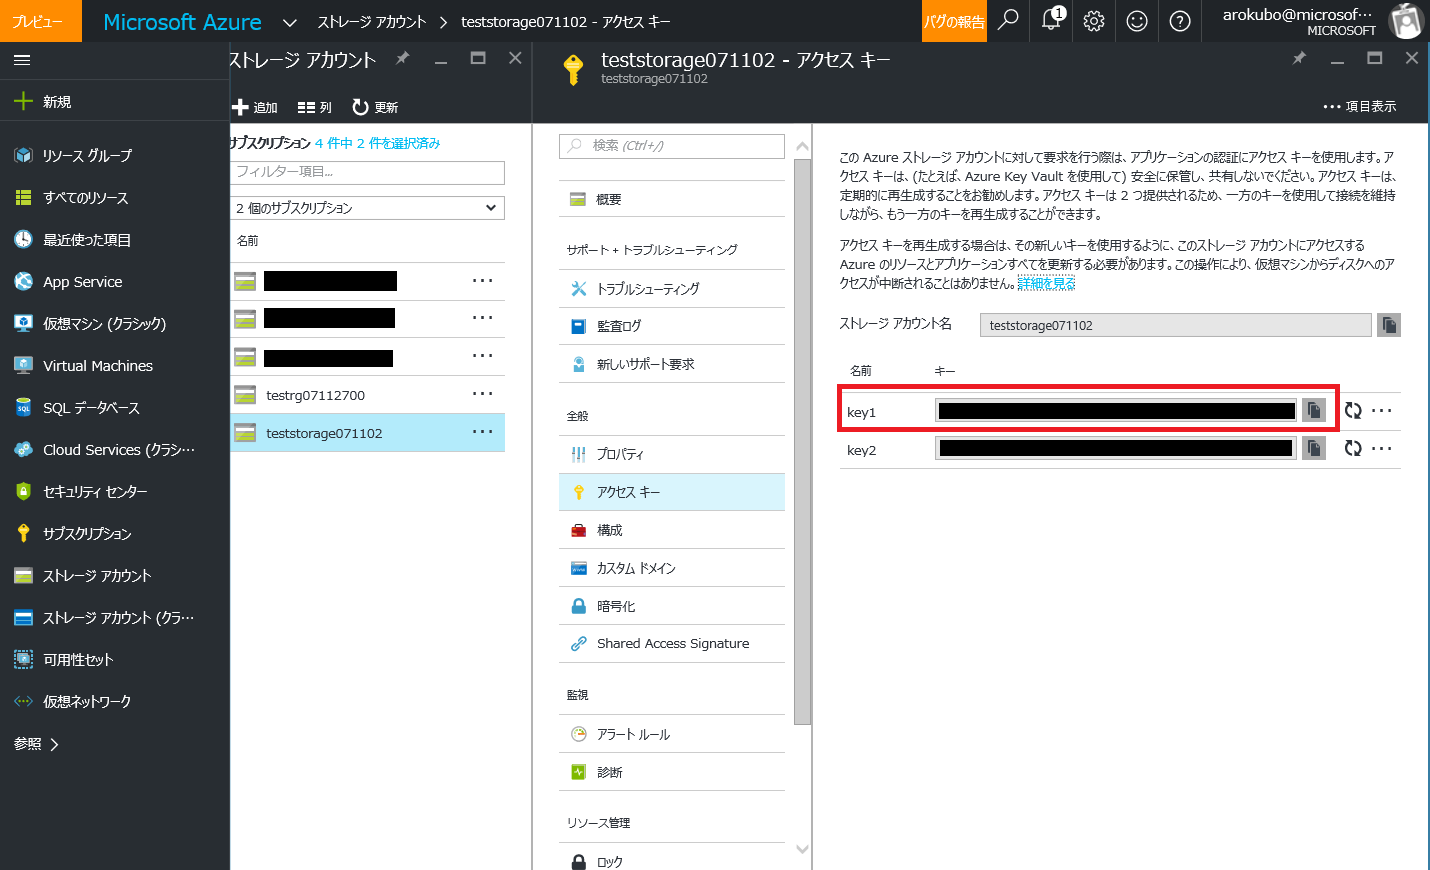Open 構成 configuration menu item
Viewport: 1430px width, 870px height.
tap(672, 530)
